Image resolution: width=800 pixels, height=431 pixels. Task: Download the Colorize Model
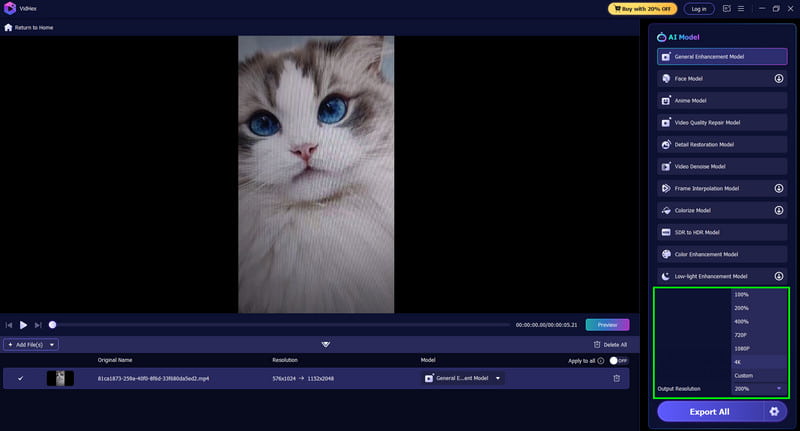pyautogui.click(x=778, y=210)
